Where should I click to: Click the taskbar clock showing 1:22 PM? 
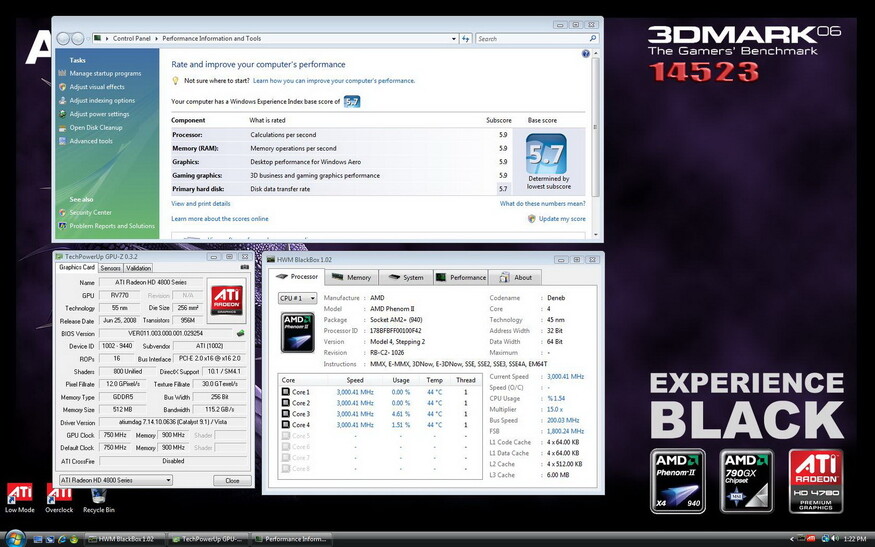coord(855,539)
